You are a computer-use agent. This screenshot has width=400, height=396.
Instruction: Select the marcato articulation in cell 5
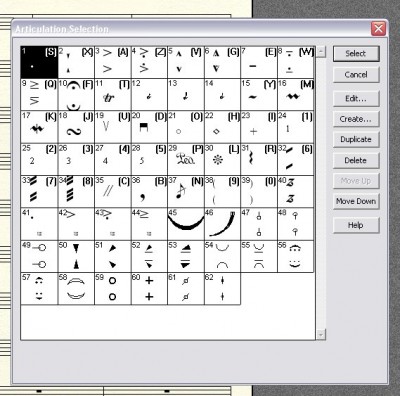tap(186, 62)
